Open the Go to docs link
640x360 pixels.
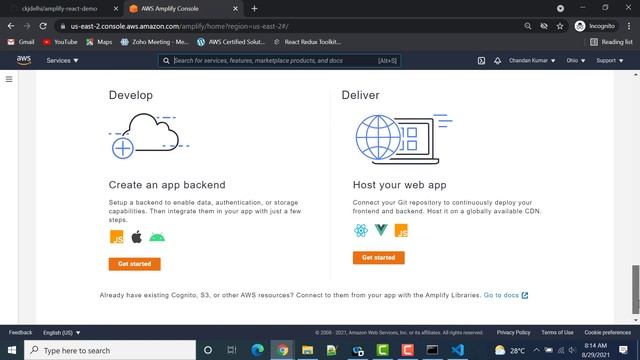pos(506,295)
